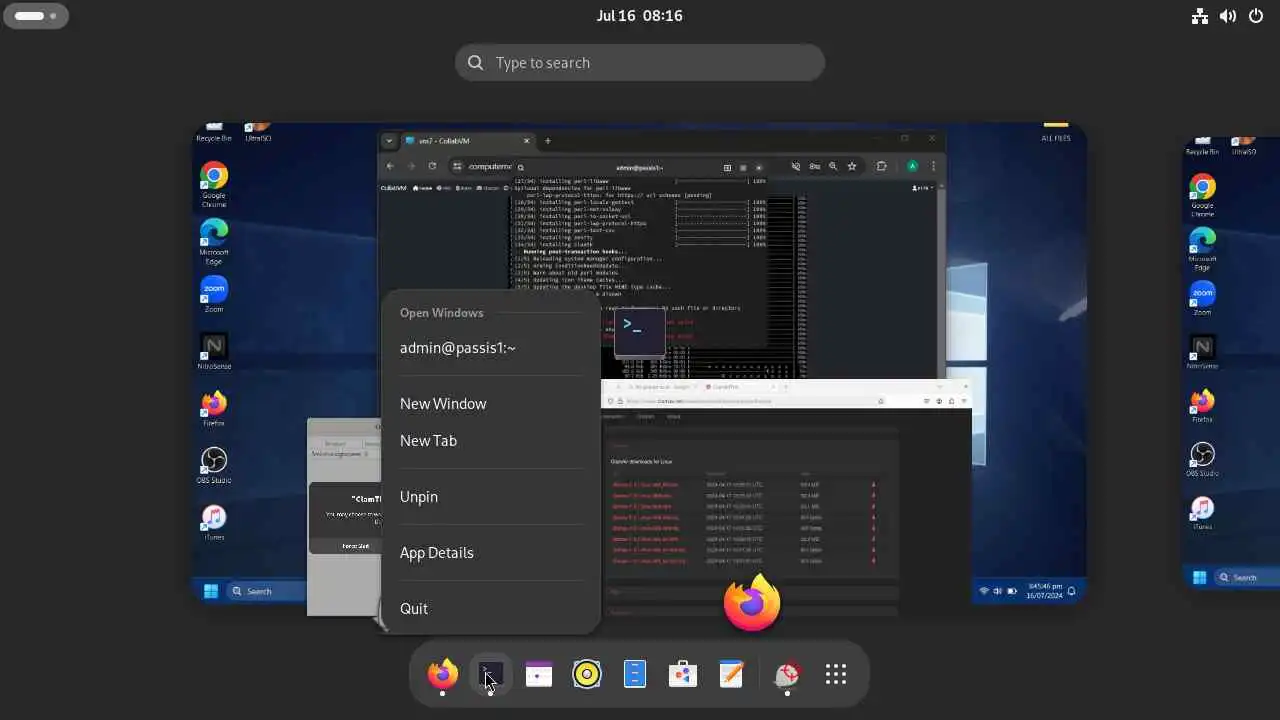The width and height of the screenshot is (1280, 720).
Task: Click the network icon in the top bar
Action: [x=1200, y=16]
